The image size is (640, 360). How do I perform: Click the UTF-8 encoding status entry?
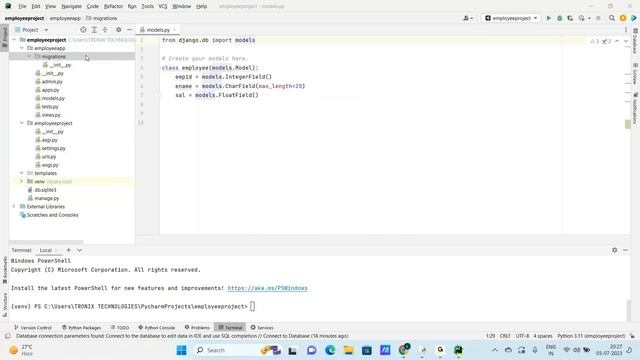click(522, 336)
